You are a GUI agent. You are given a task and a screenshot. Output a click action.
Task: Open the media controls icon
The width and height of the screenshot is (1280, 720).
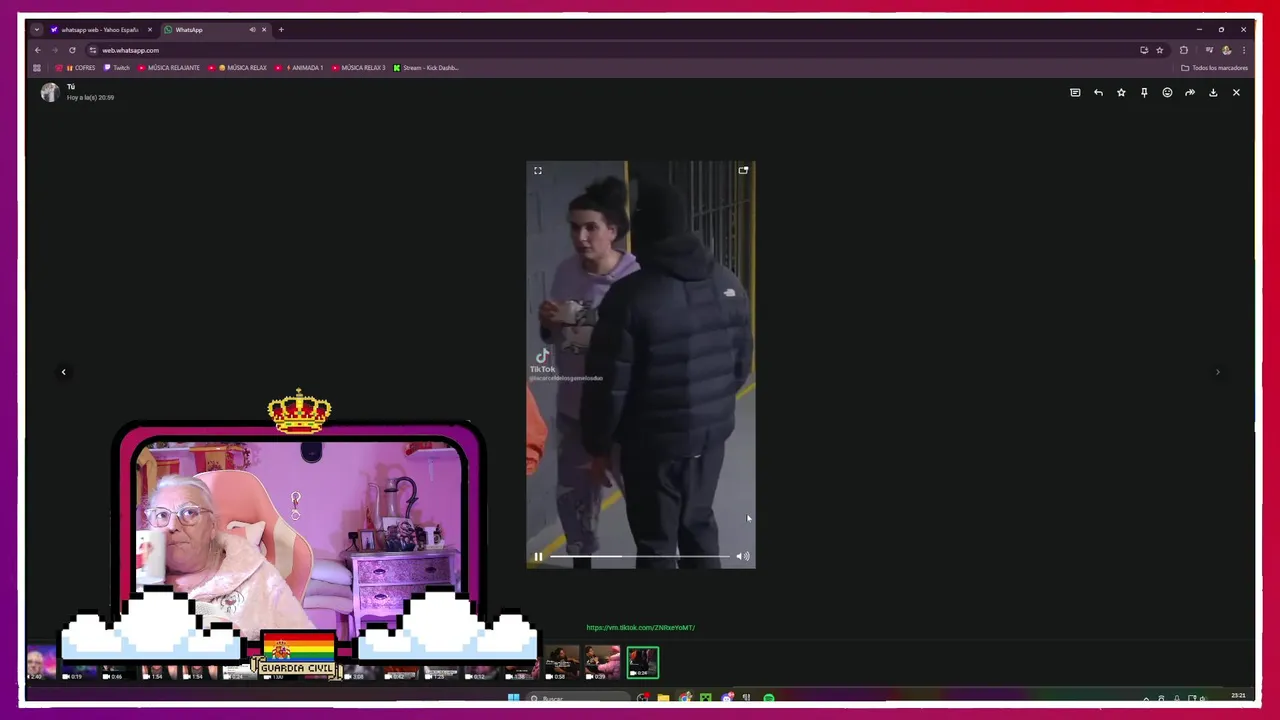[1209, 50]
